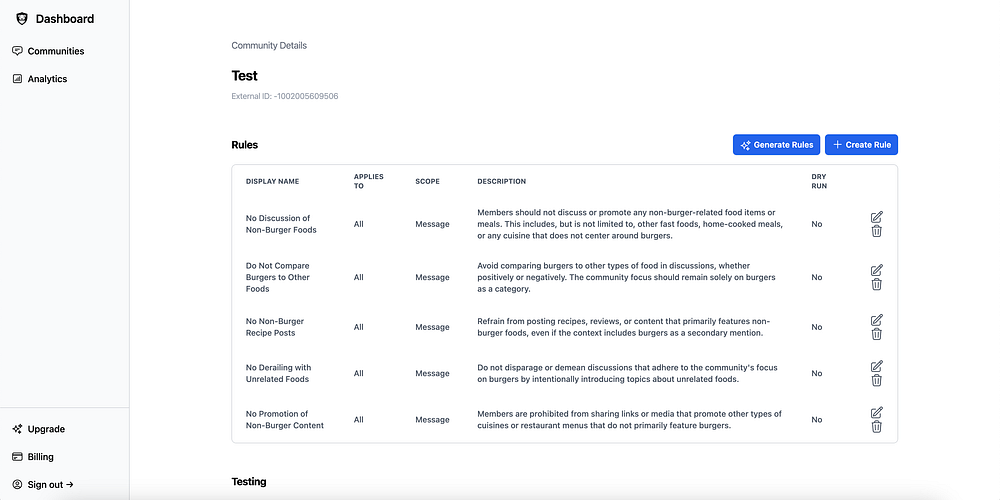The image size is (1000, 500).
Task: Delete the Do Not Compare Burgers rule
Action: [x=877, y=284]
